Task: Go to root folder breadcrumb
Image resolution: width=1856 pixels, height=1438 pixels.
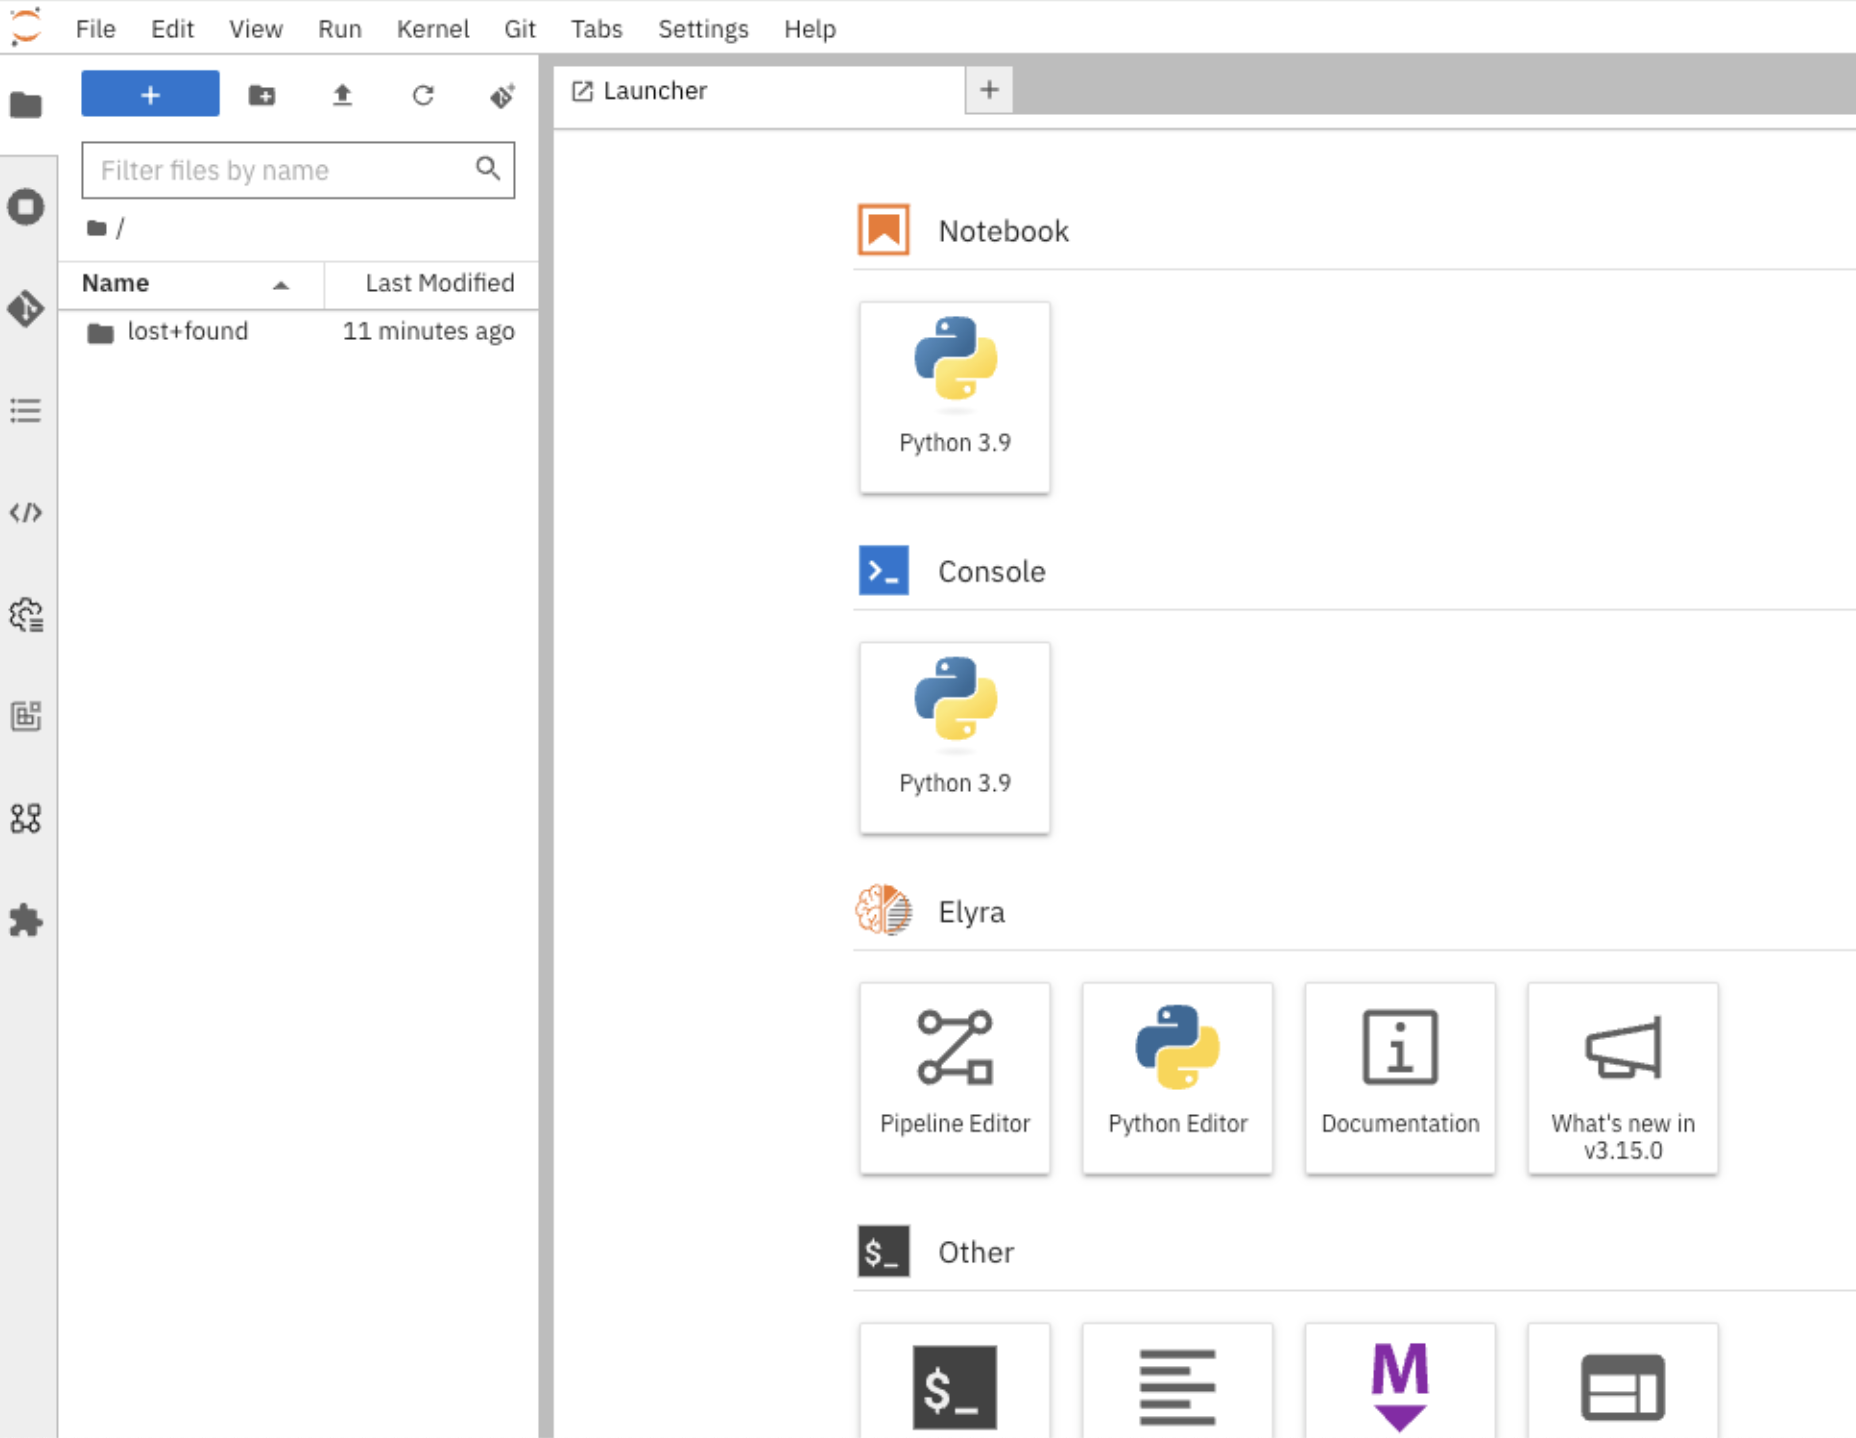Action: coord(97,228)
